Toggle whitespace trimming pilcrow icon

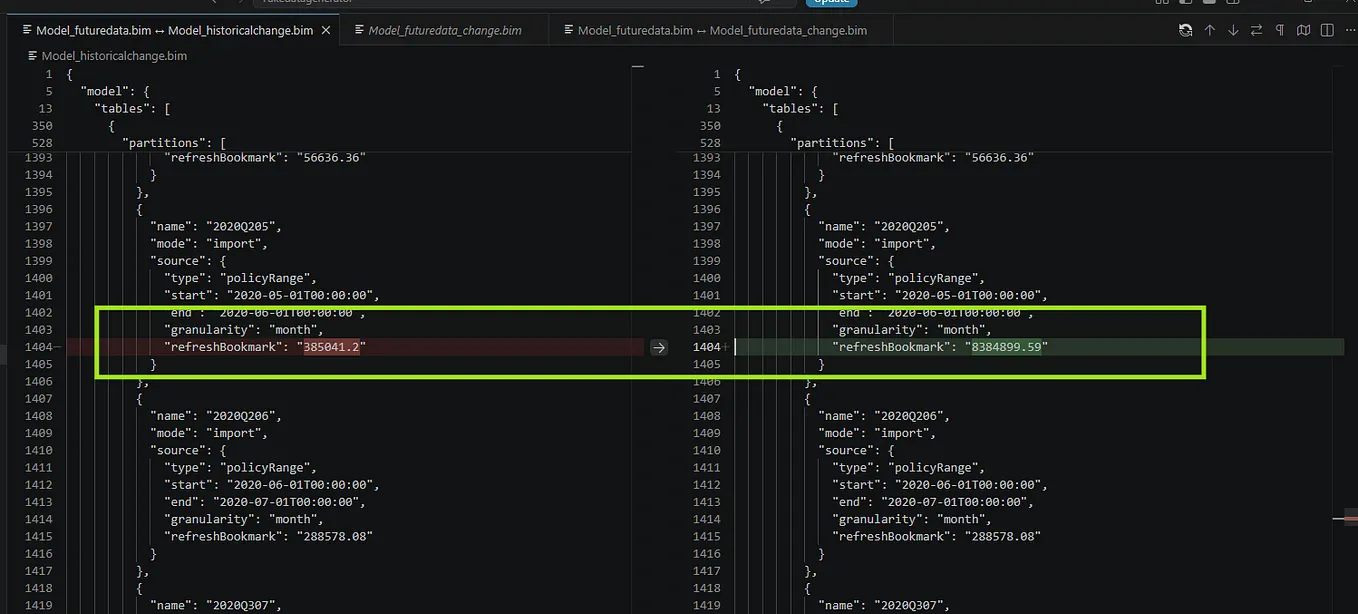[1280, 30]
